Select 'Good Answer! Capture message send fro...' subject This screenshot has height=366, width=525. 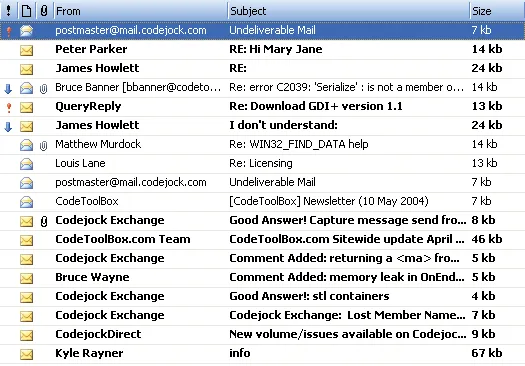(x=348, y=220)
